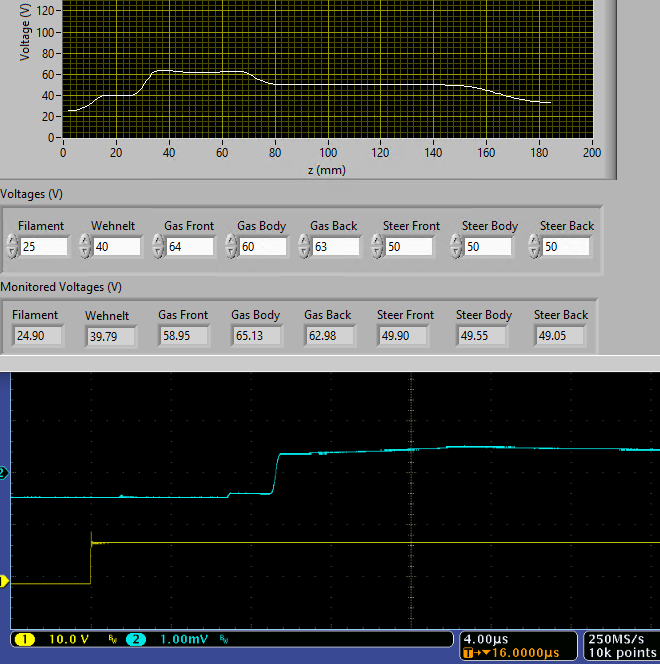
Task: Select the cyan channel 2 badge in readout bar
Action: coord(137,639)
